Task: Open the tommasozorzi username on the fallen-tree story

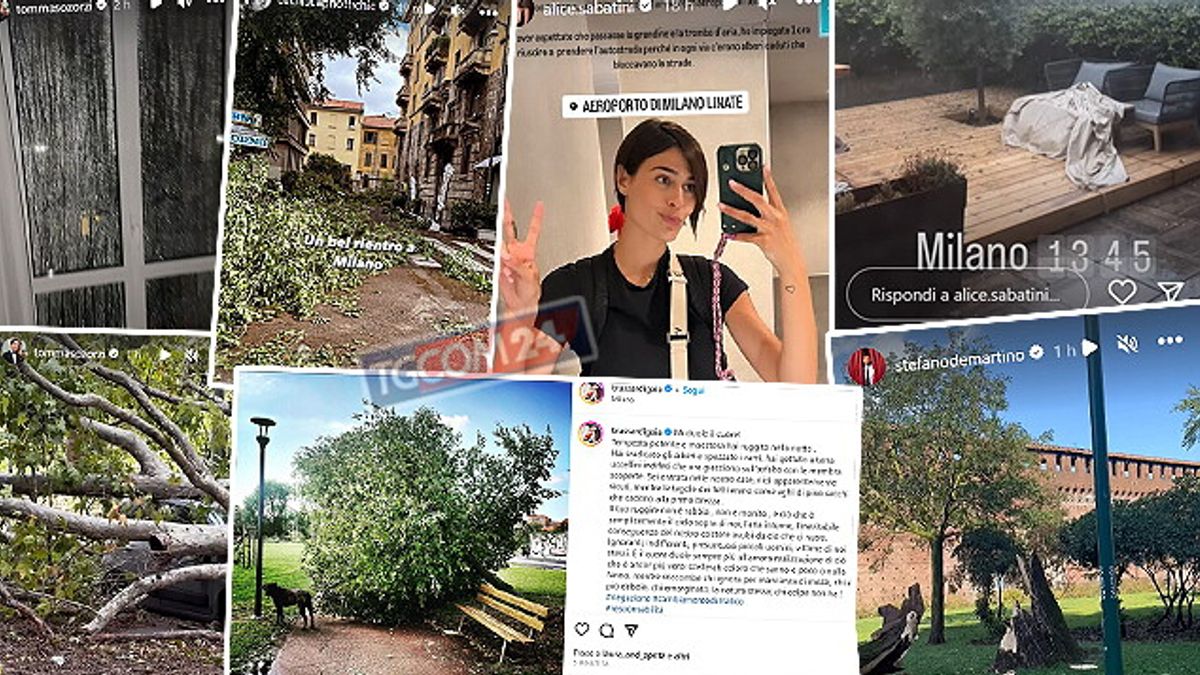Action: click(x=69, y=353)
